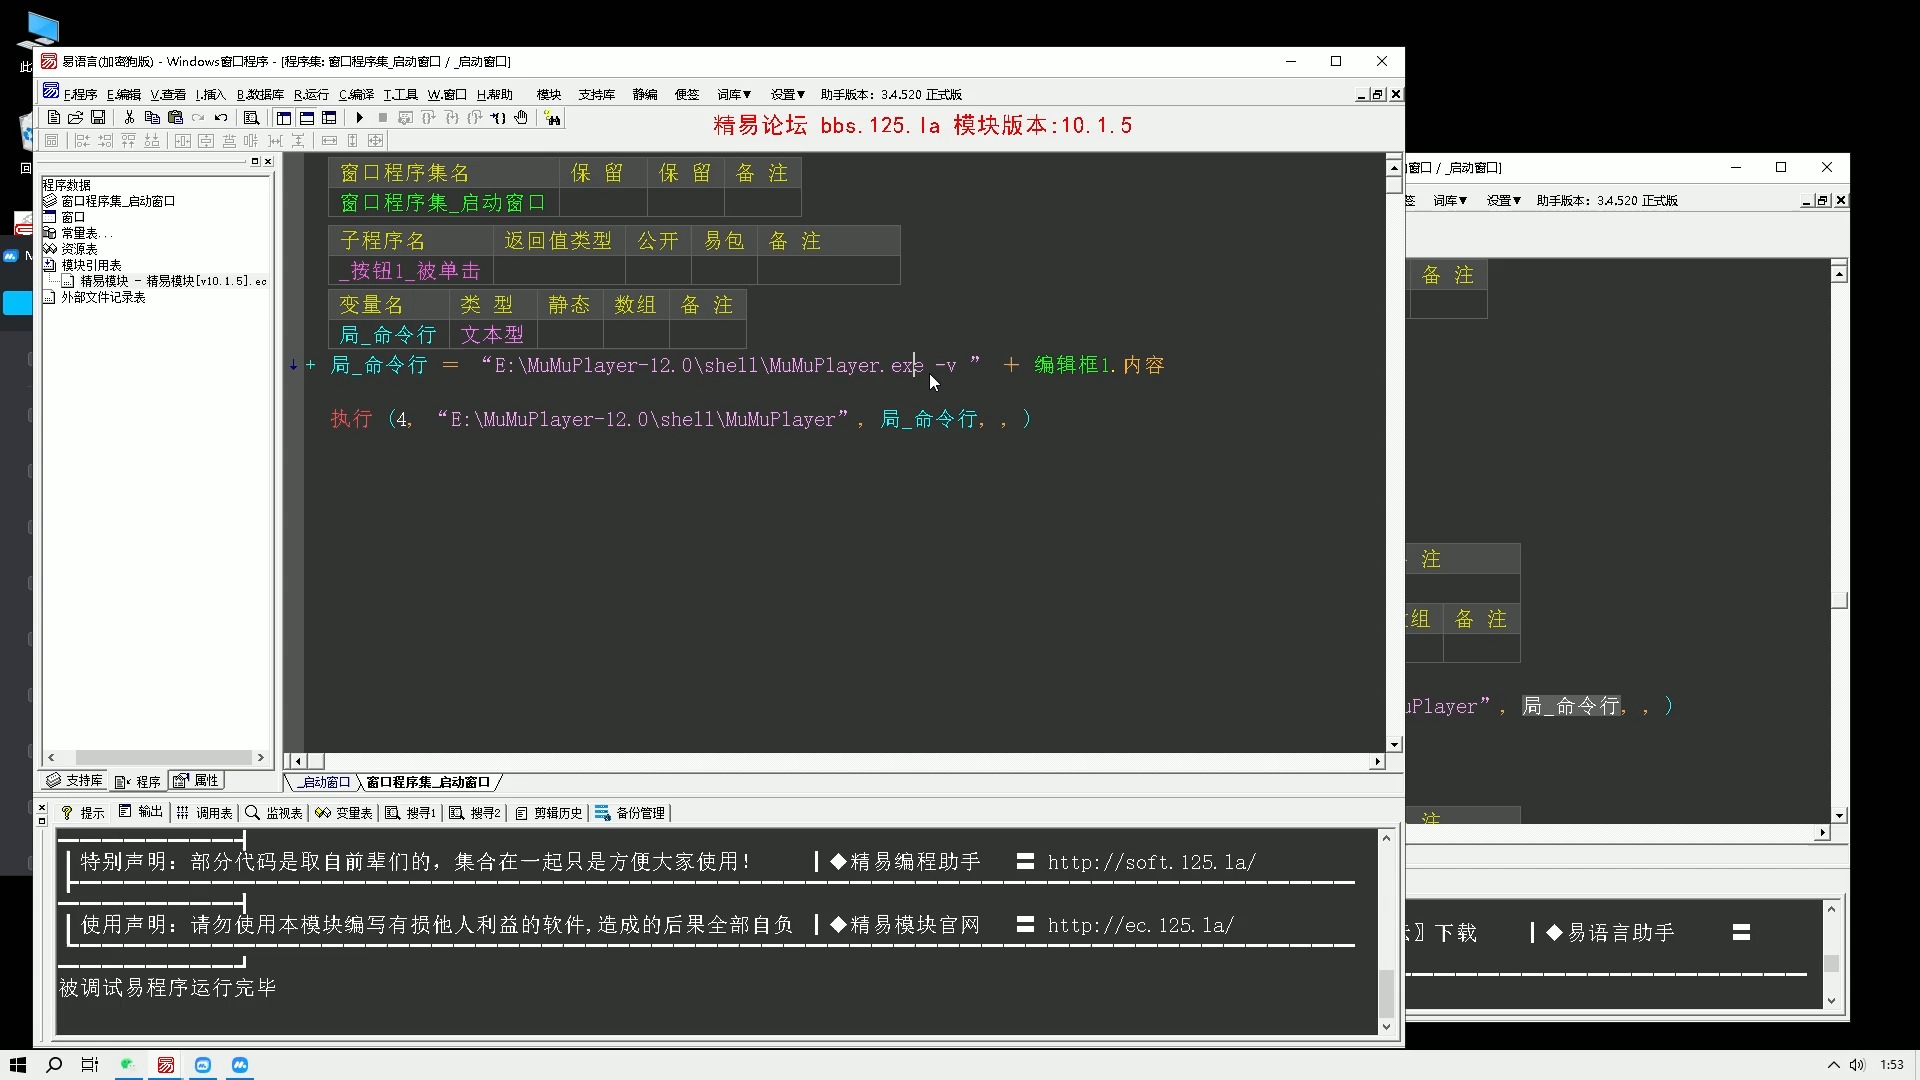The height and width of the screenshot is (1080, 1920).
Task: Open the 词库 dropdown menu
Action: (x=733, y=94)
